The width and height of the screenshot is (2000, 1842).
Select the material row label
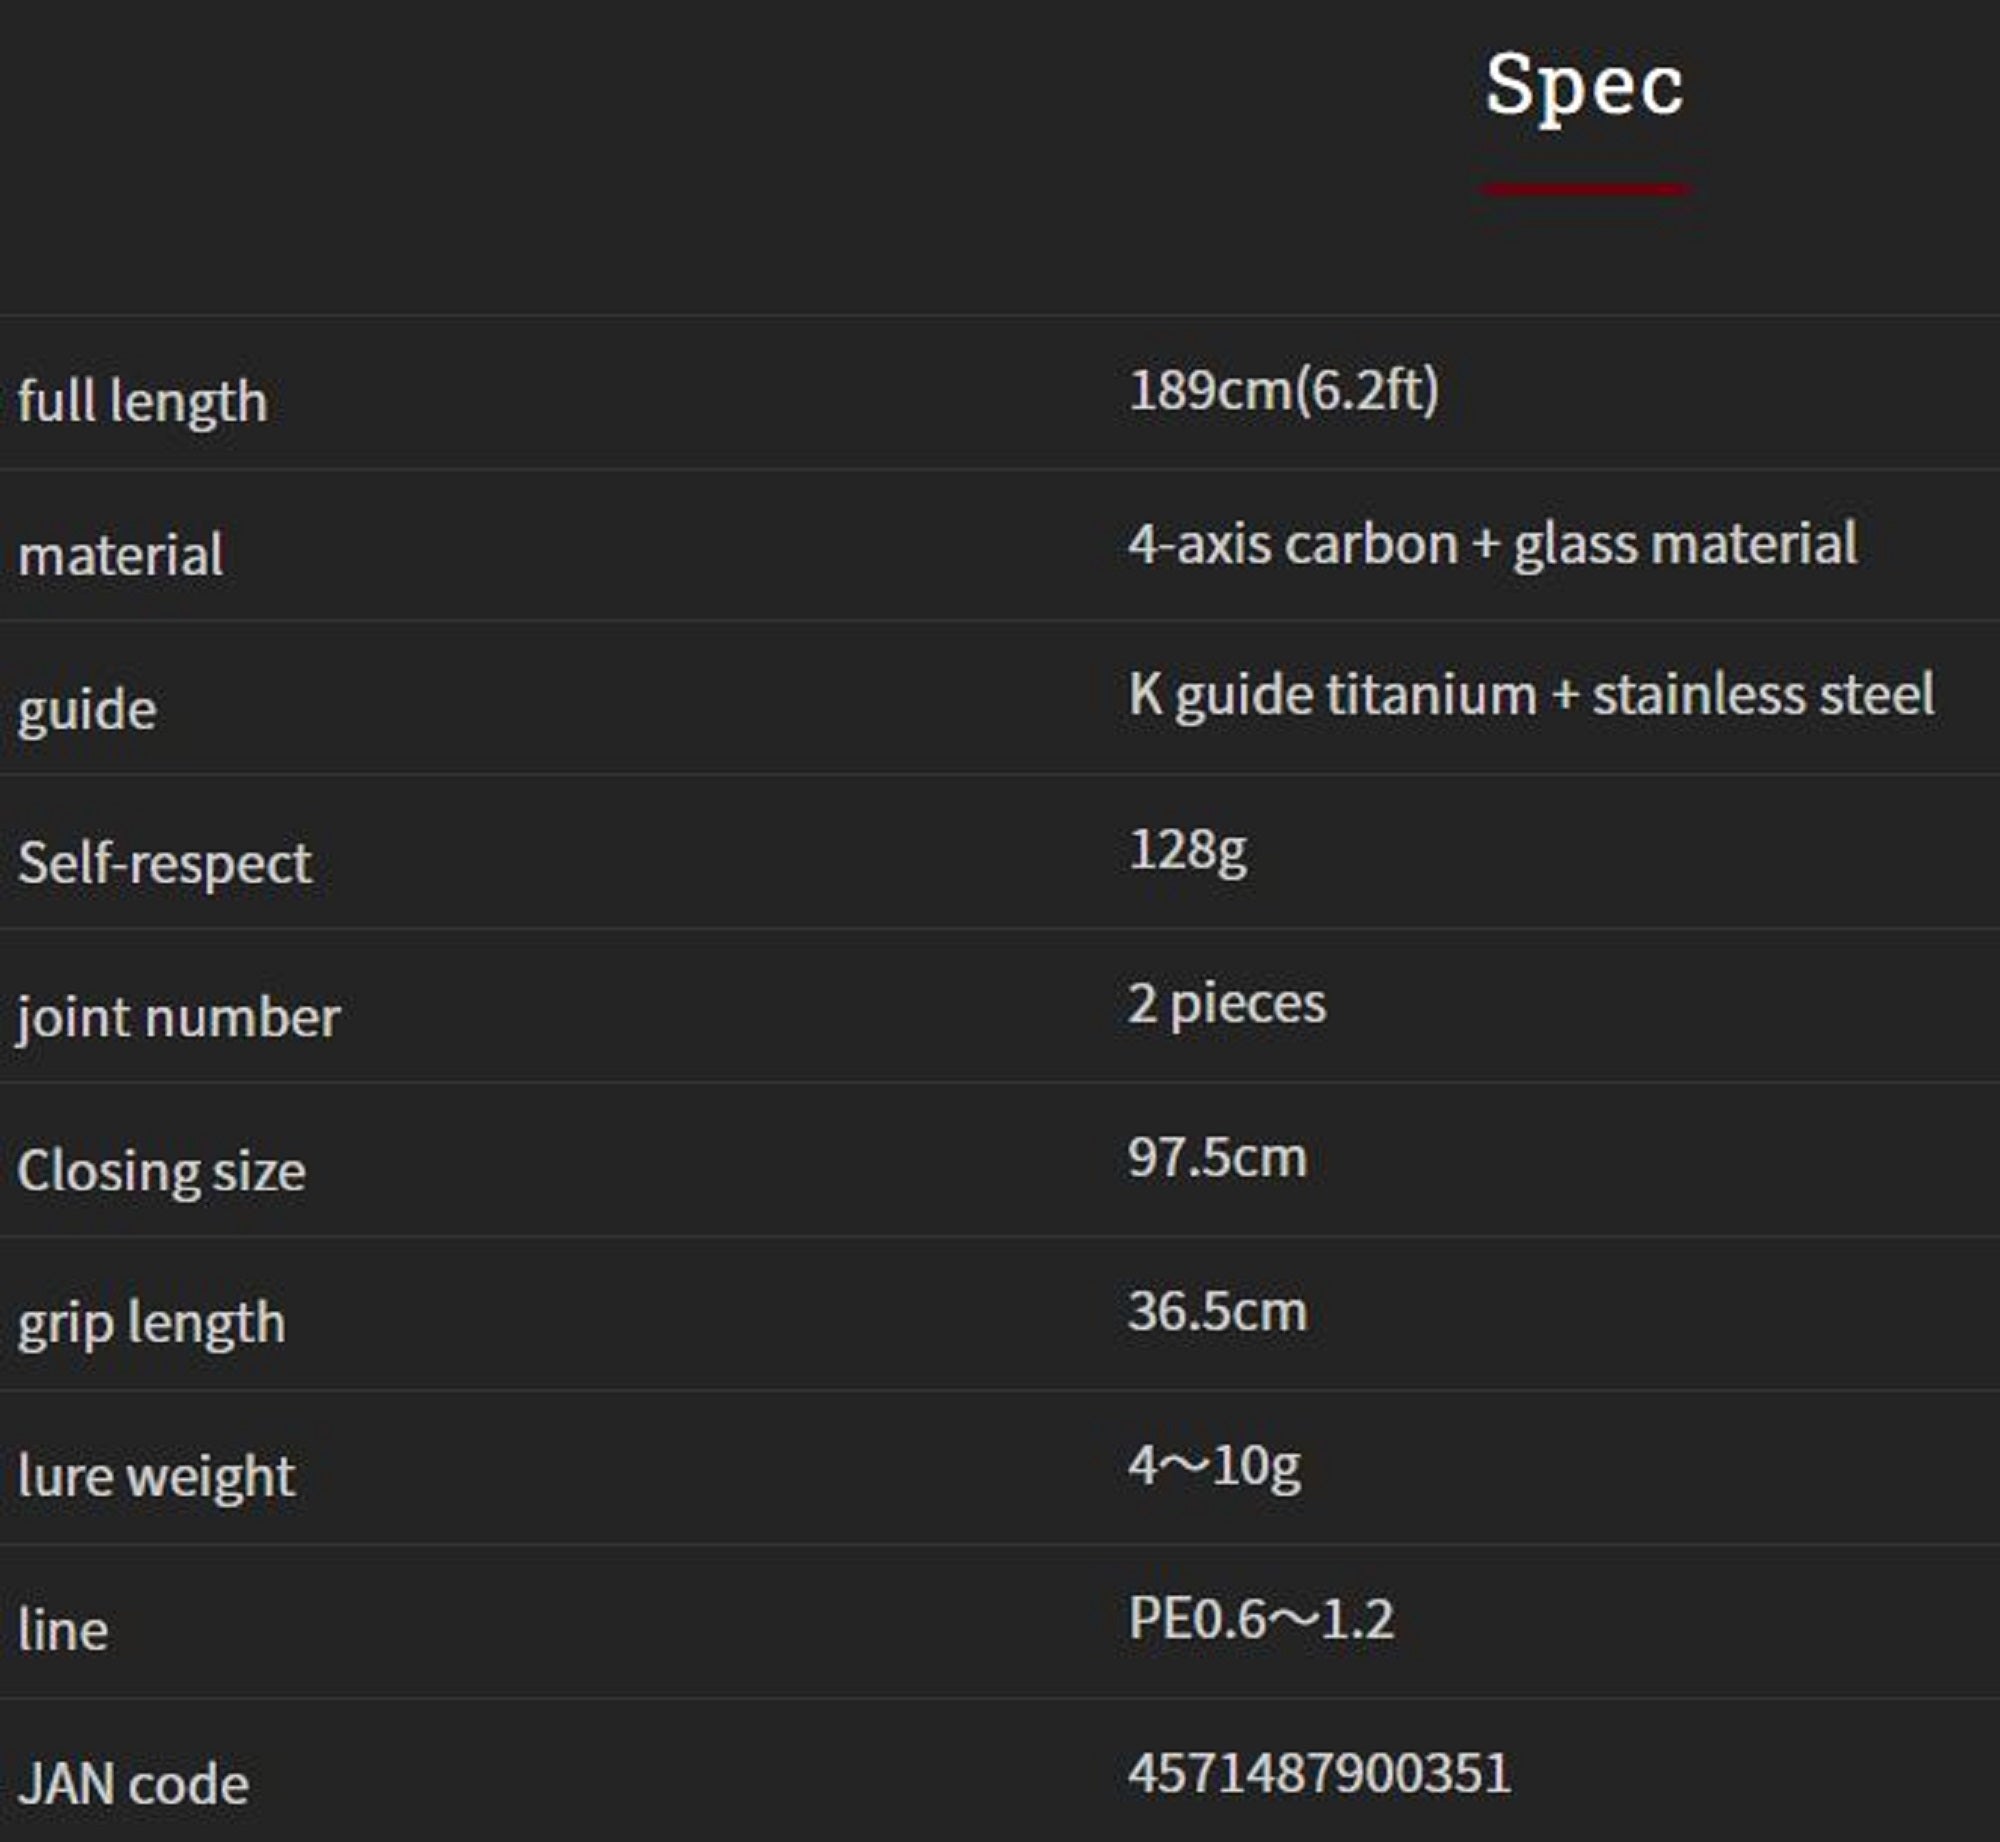pyautogui.click(x=120, y=555)
